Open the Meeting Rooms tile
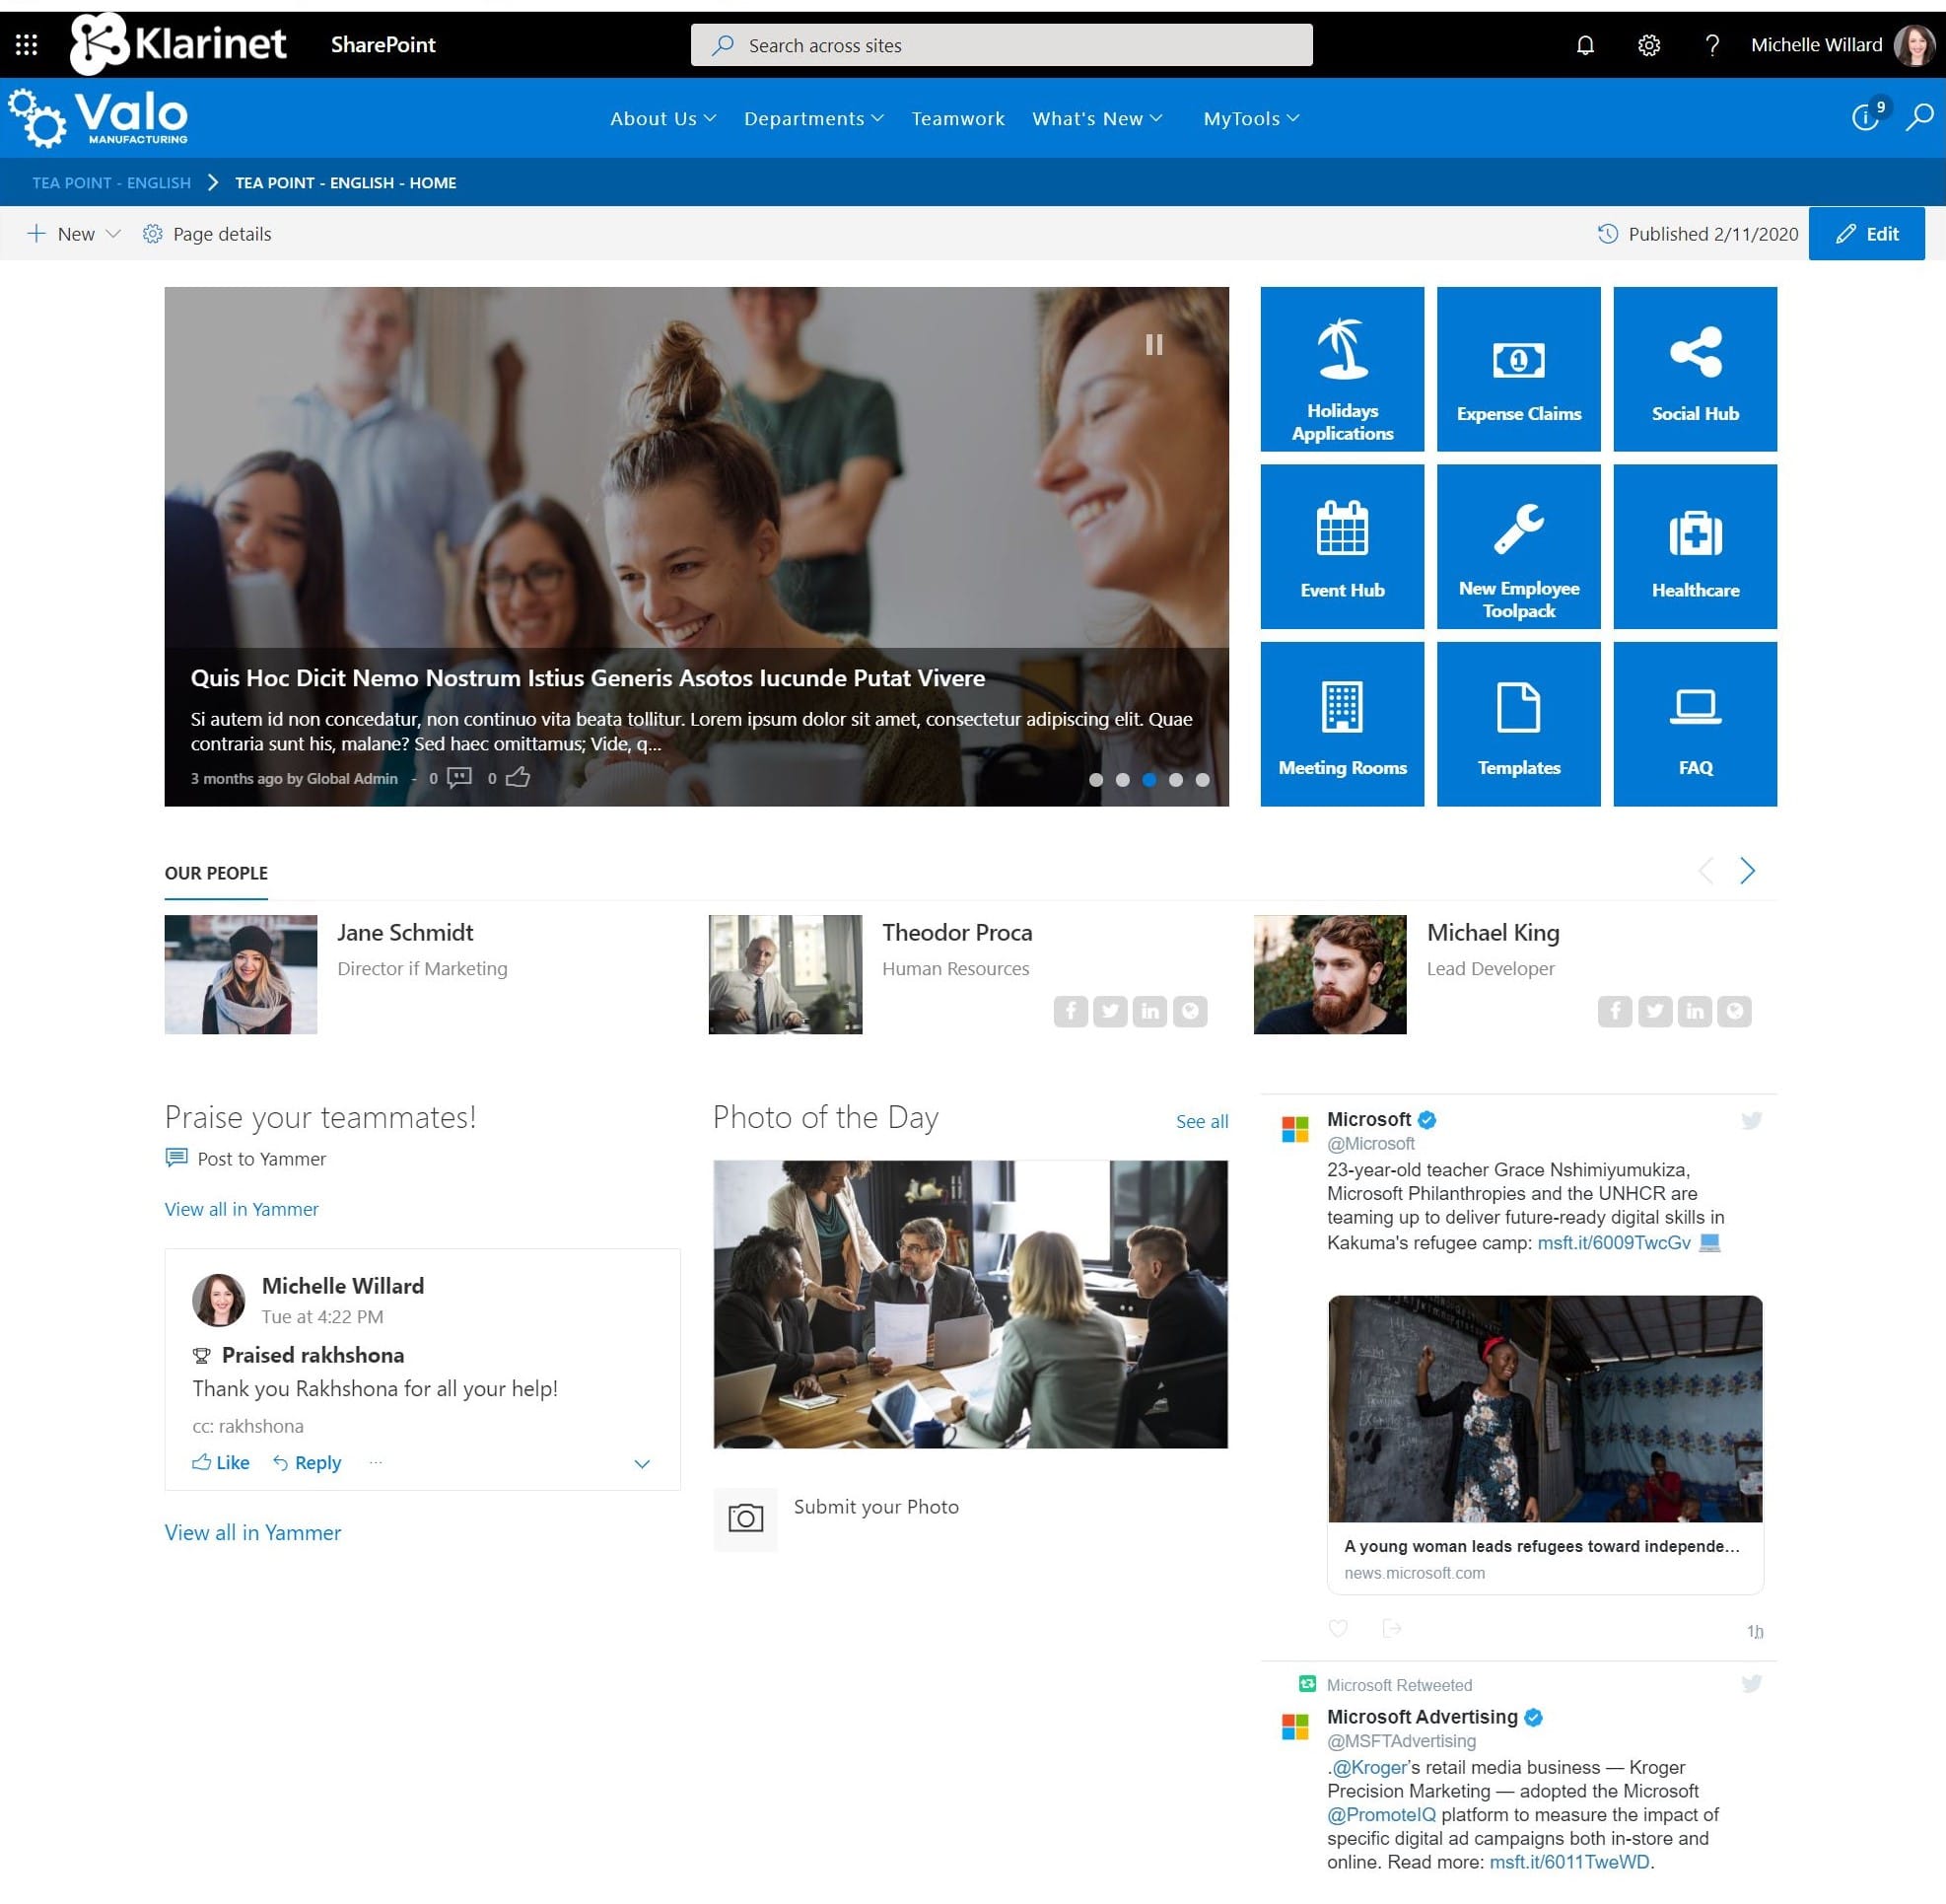This screenshot has height=1904, width=1946. tap(1341, 722)
